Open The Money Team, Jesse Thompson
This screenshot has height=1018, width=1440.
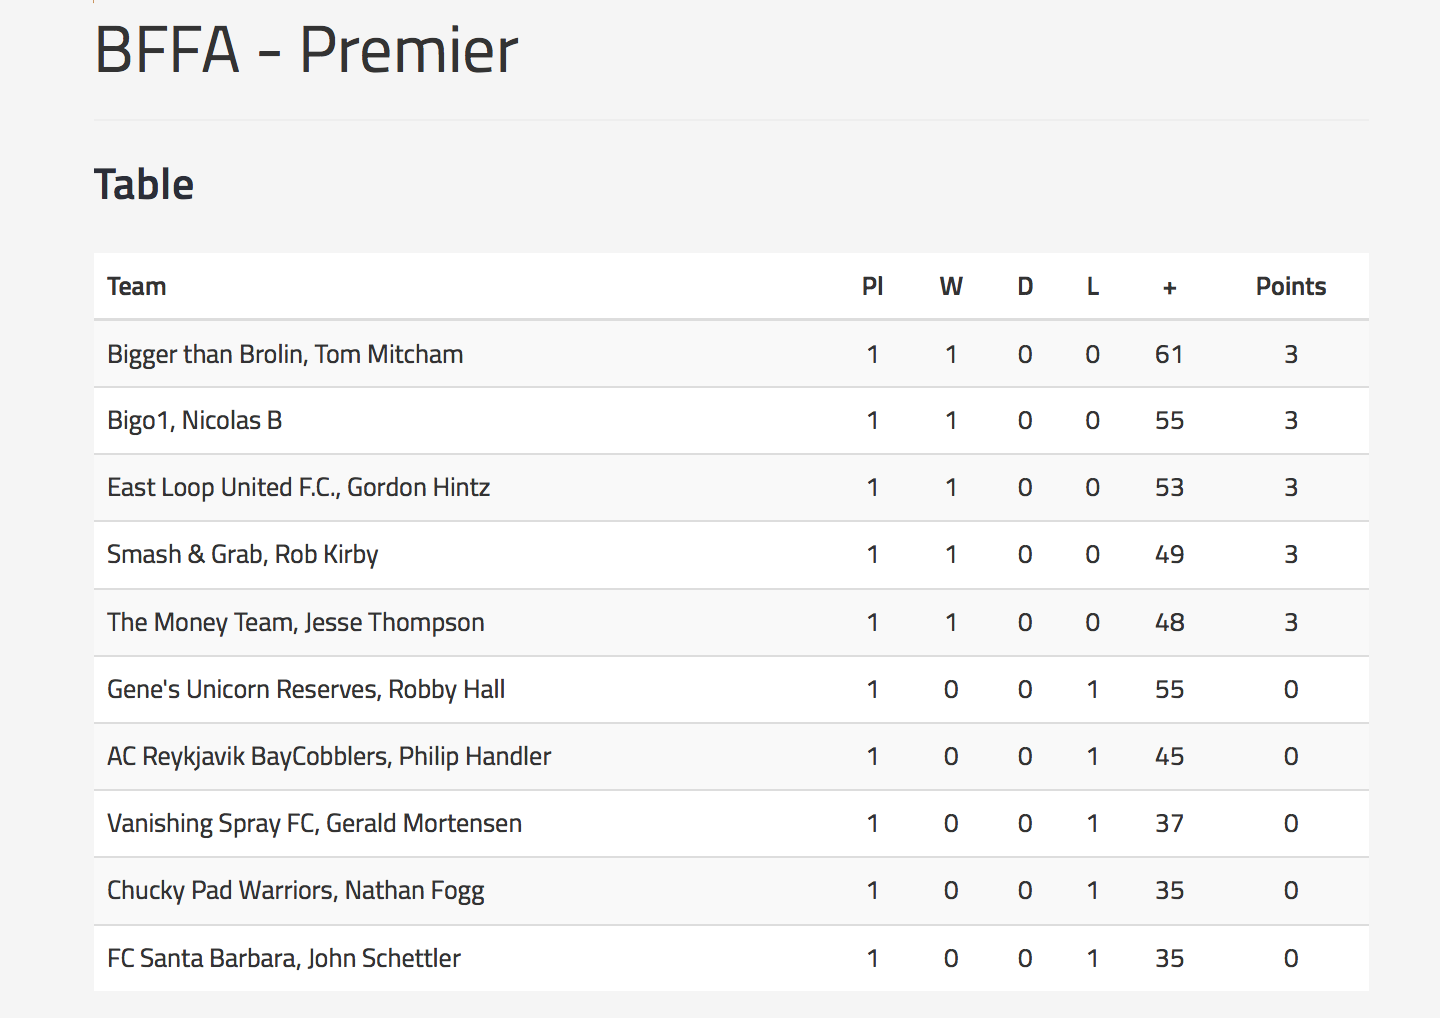pyautogui.click(x=295, y=622)
